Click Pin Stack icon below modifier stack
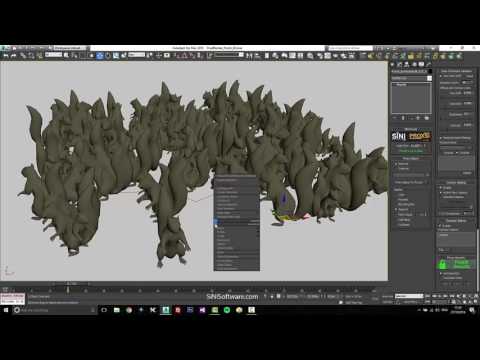The height and width of the screenshot is (360, 480). point(395,118)
